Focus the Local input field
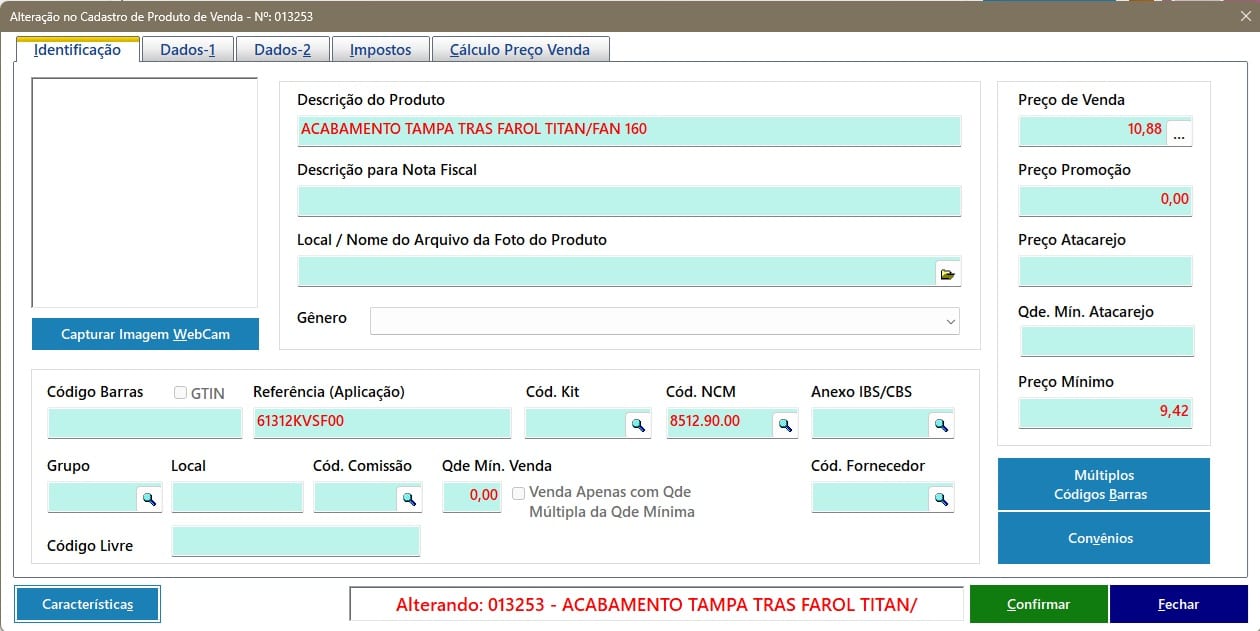Image resolution: width=1260 pixels, height=631 pixels. coord(237,497)
